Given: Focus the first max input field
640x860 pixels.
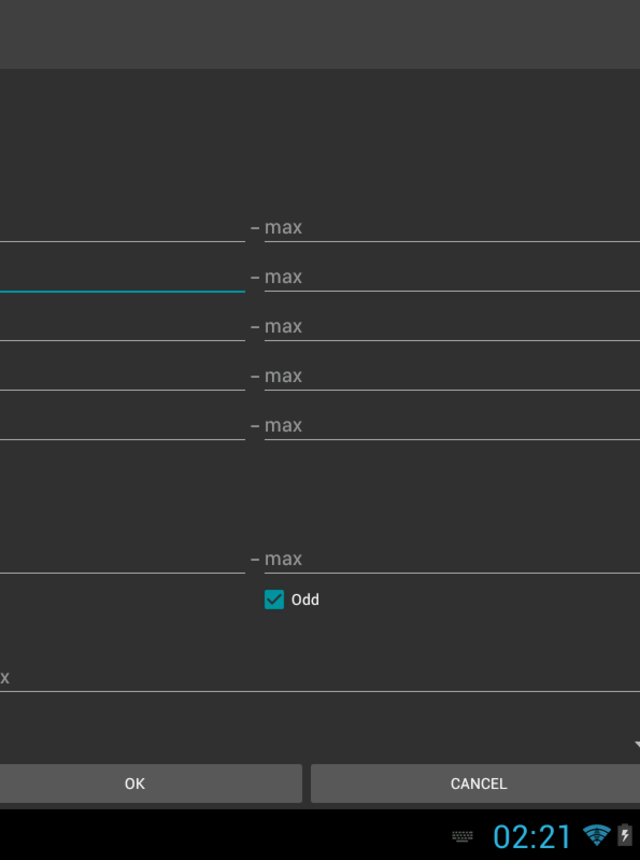Looking at the screenshot, I should [x=452, y=228].
